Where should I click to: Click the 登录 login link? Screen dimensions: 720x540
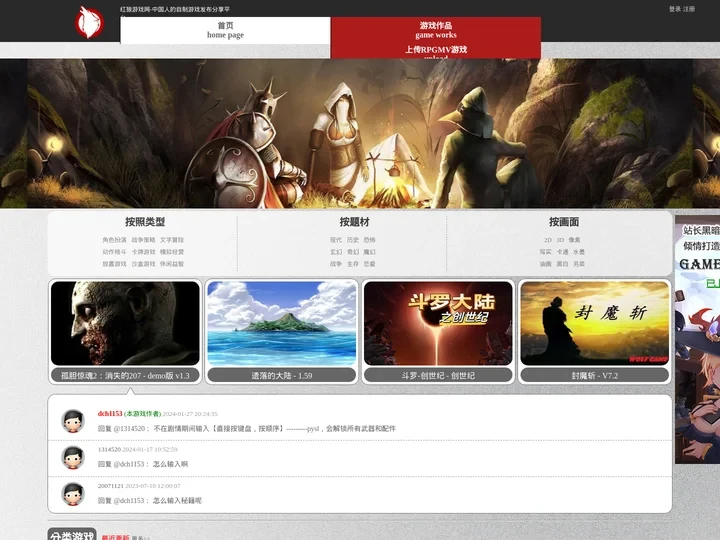pyautogui.click(x=675, y=9)
